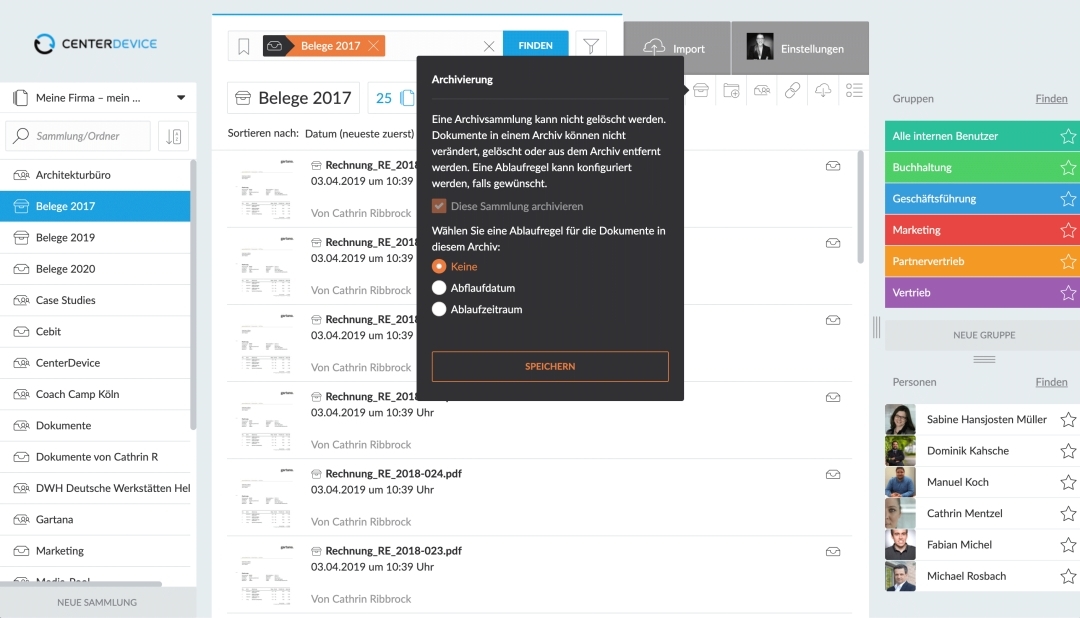Click the archive box icon in the toolbar

701,91
